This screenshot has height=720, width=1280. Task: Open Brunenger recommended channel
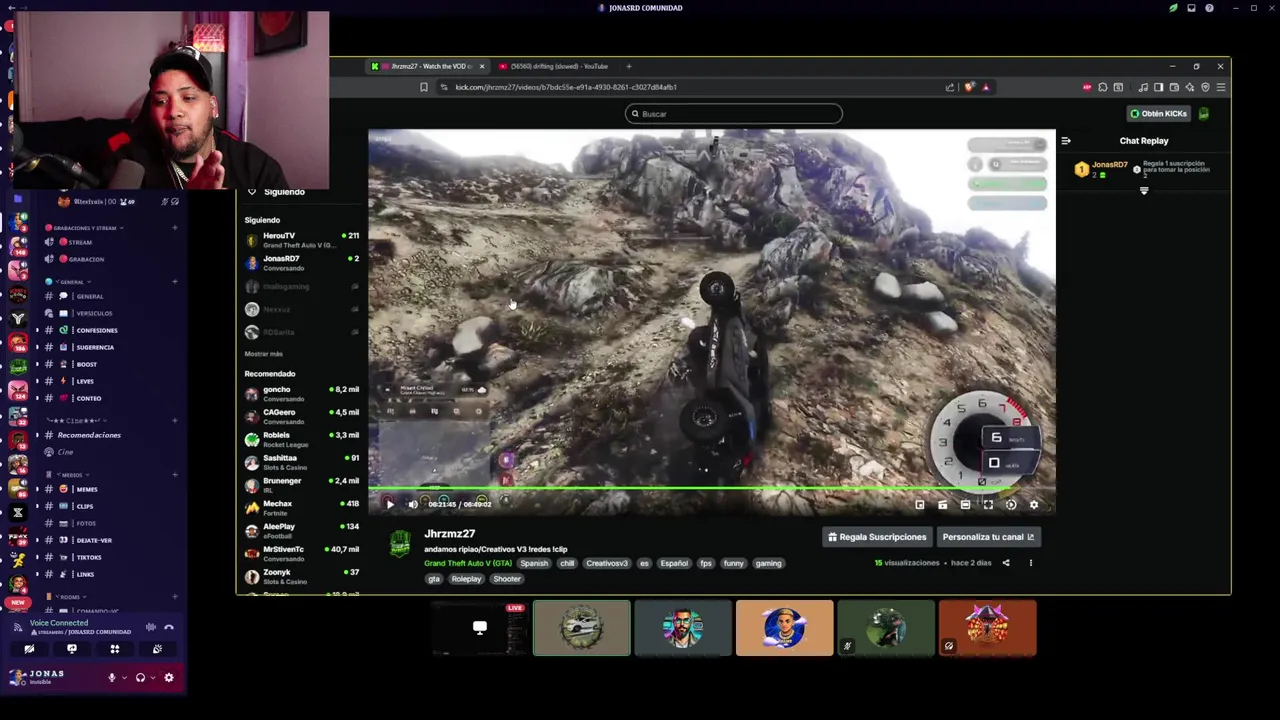tap(302, 485)
